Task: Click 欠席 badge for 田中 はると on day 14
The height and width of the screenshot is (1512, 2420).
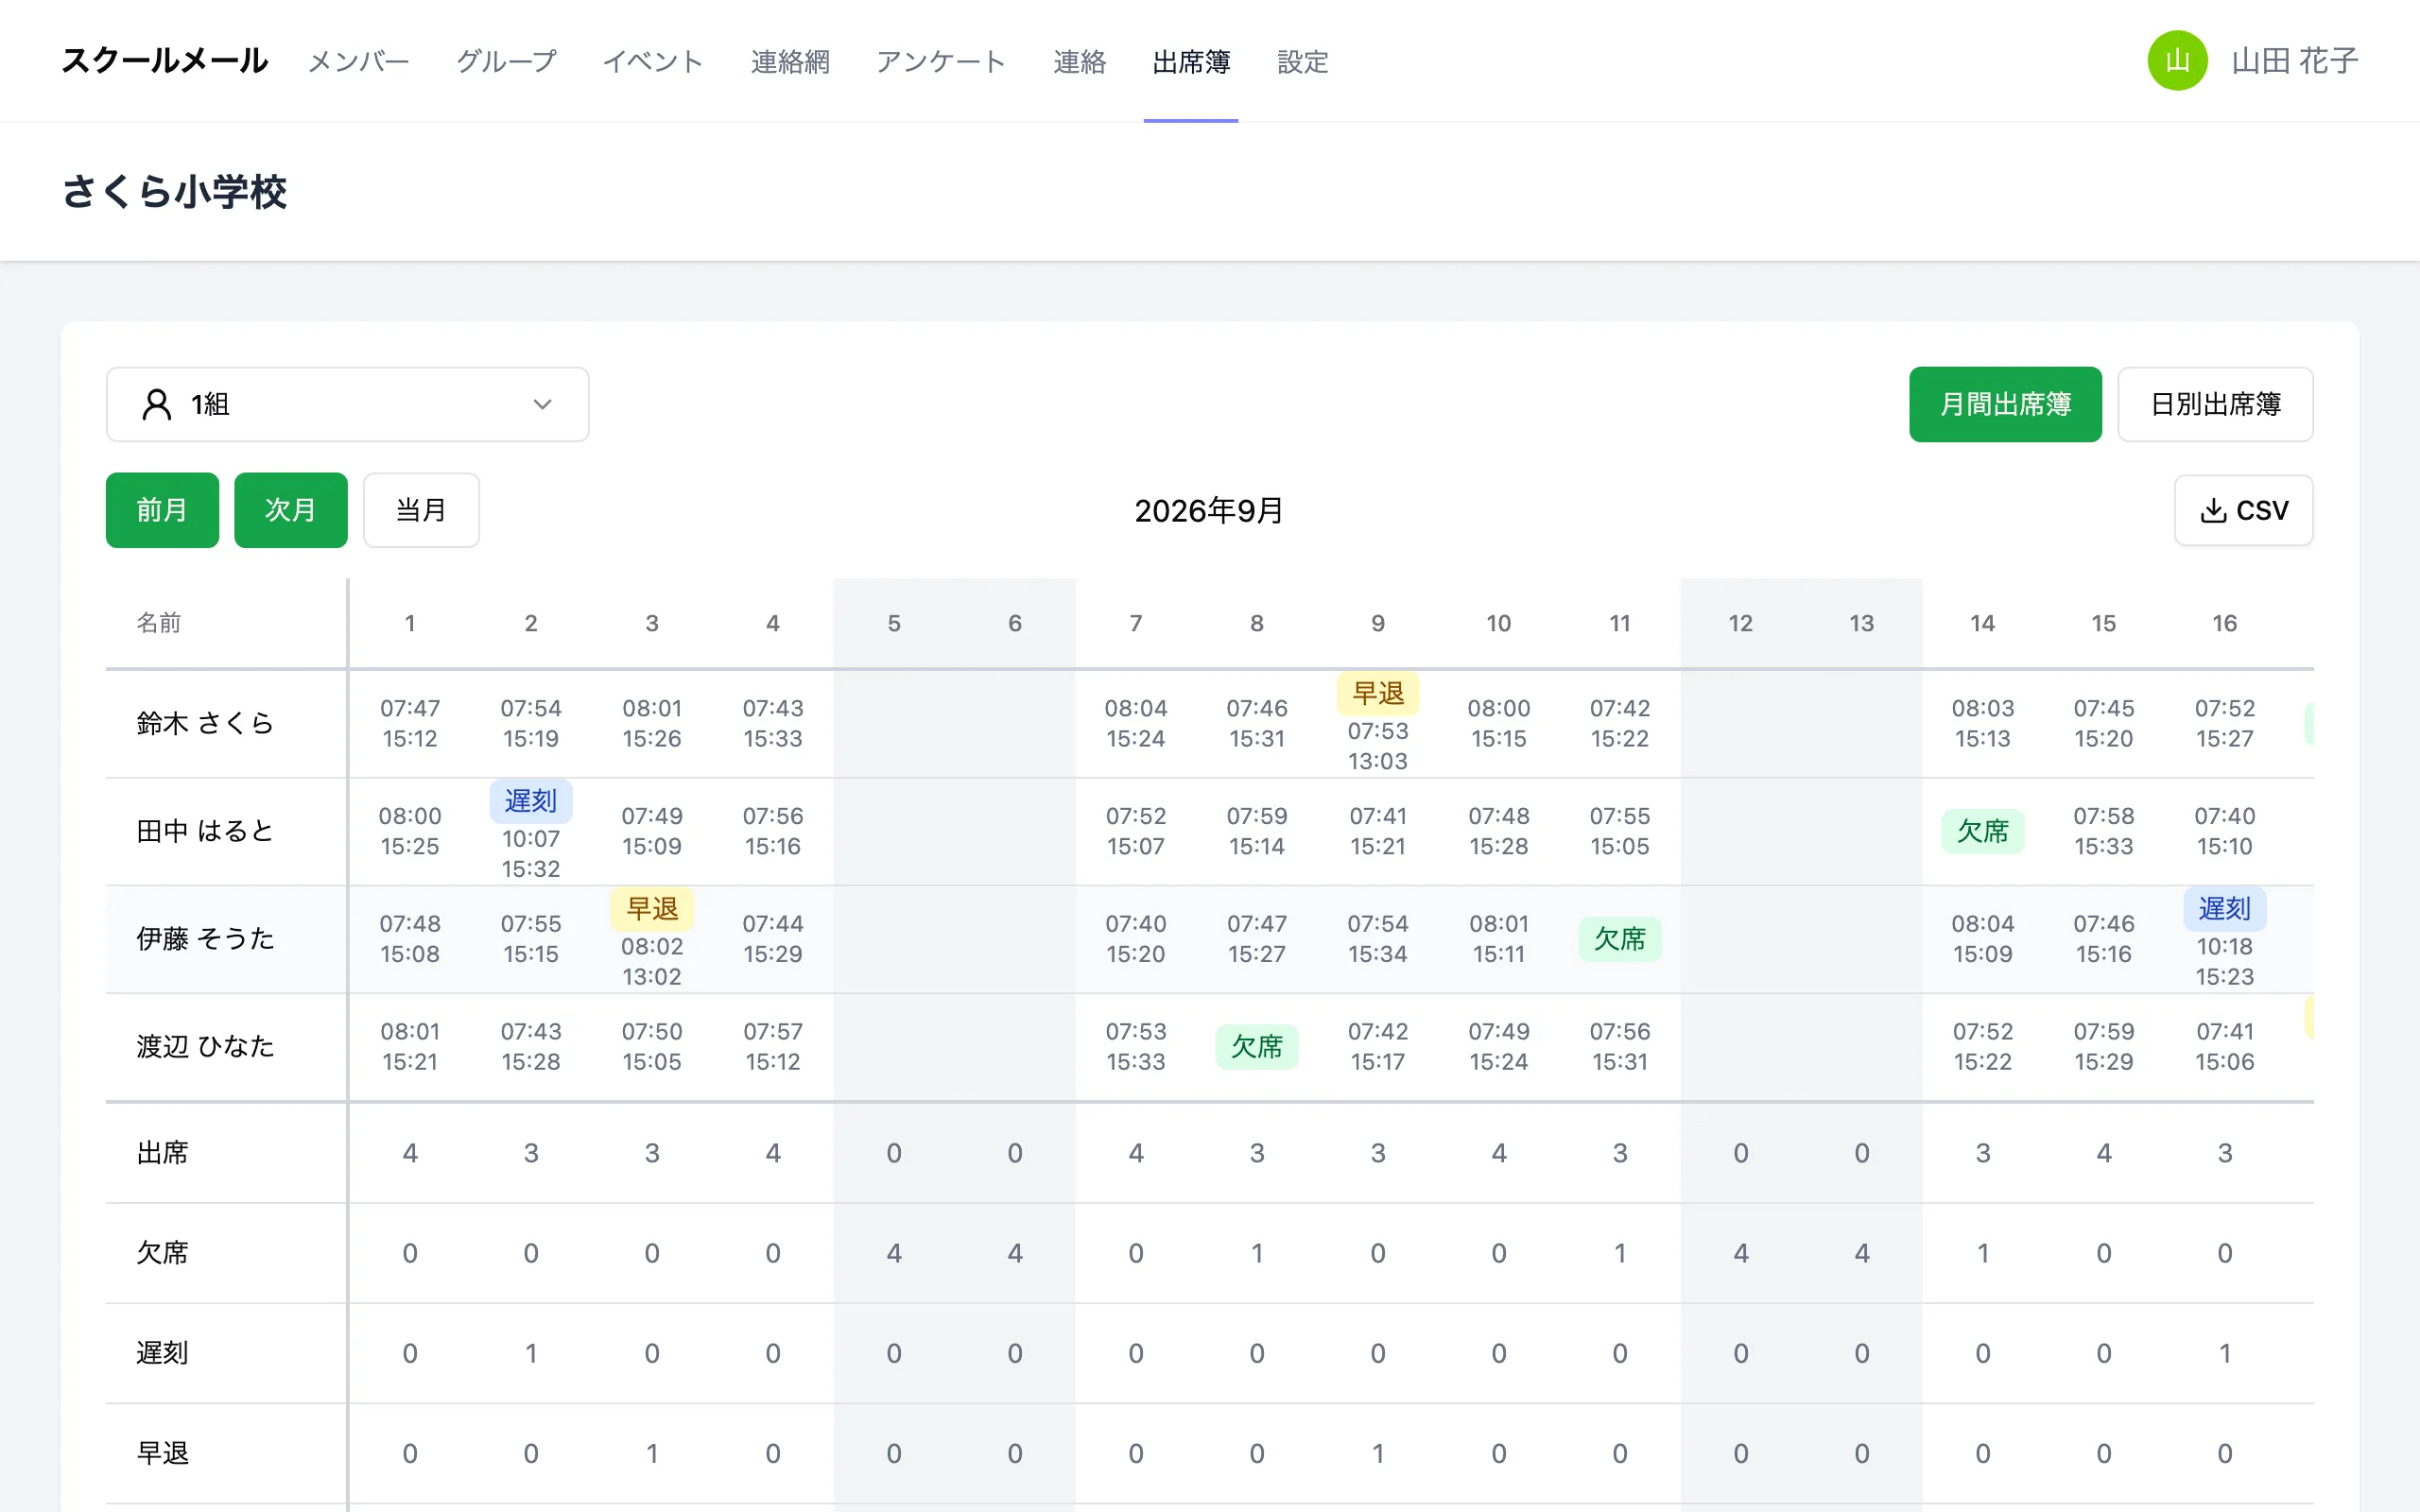Action: (1983, 831)
